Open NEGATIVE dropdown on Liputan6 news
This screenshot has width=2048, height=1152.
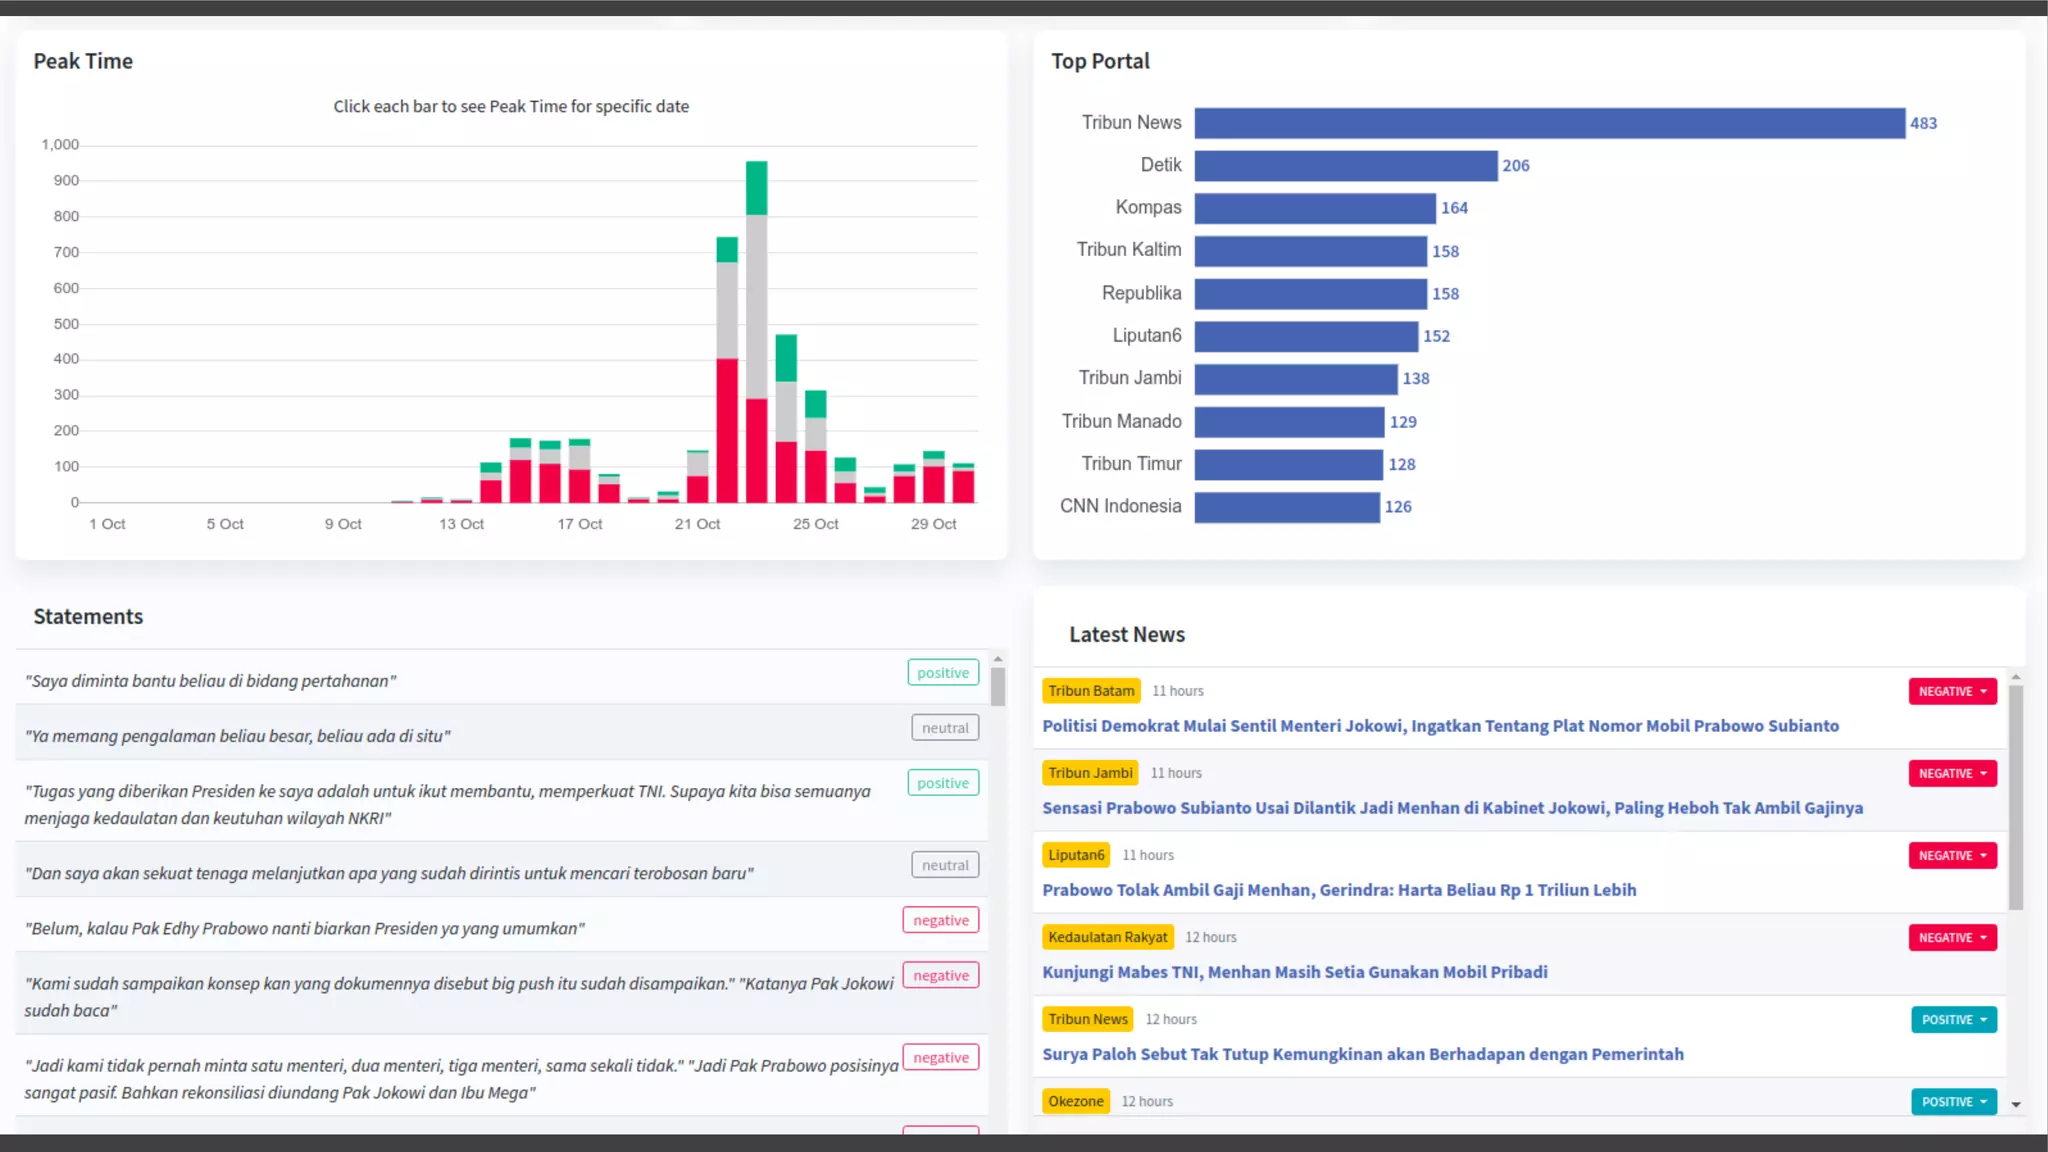click(x=1951, y=855)
